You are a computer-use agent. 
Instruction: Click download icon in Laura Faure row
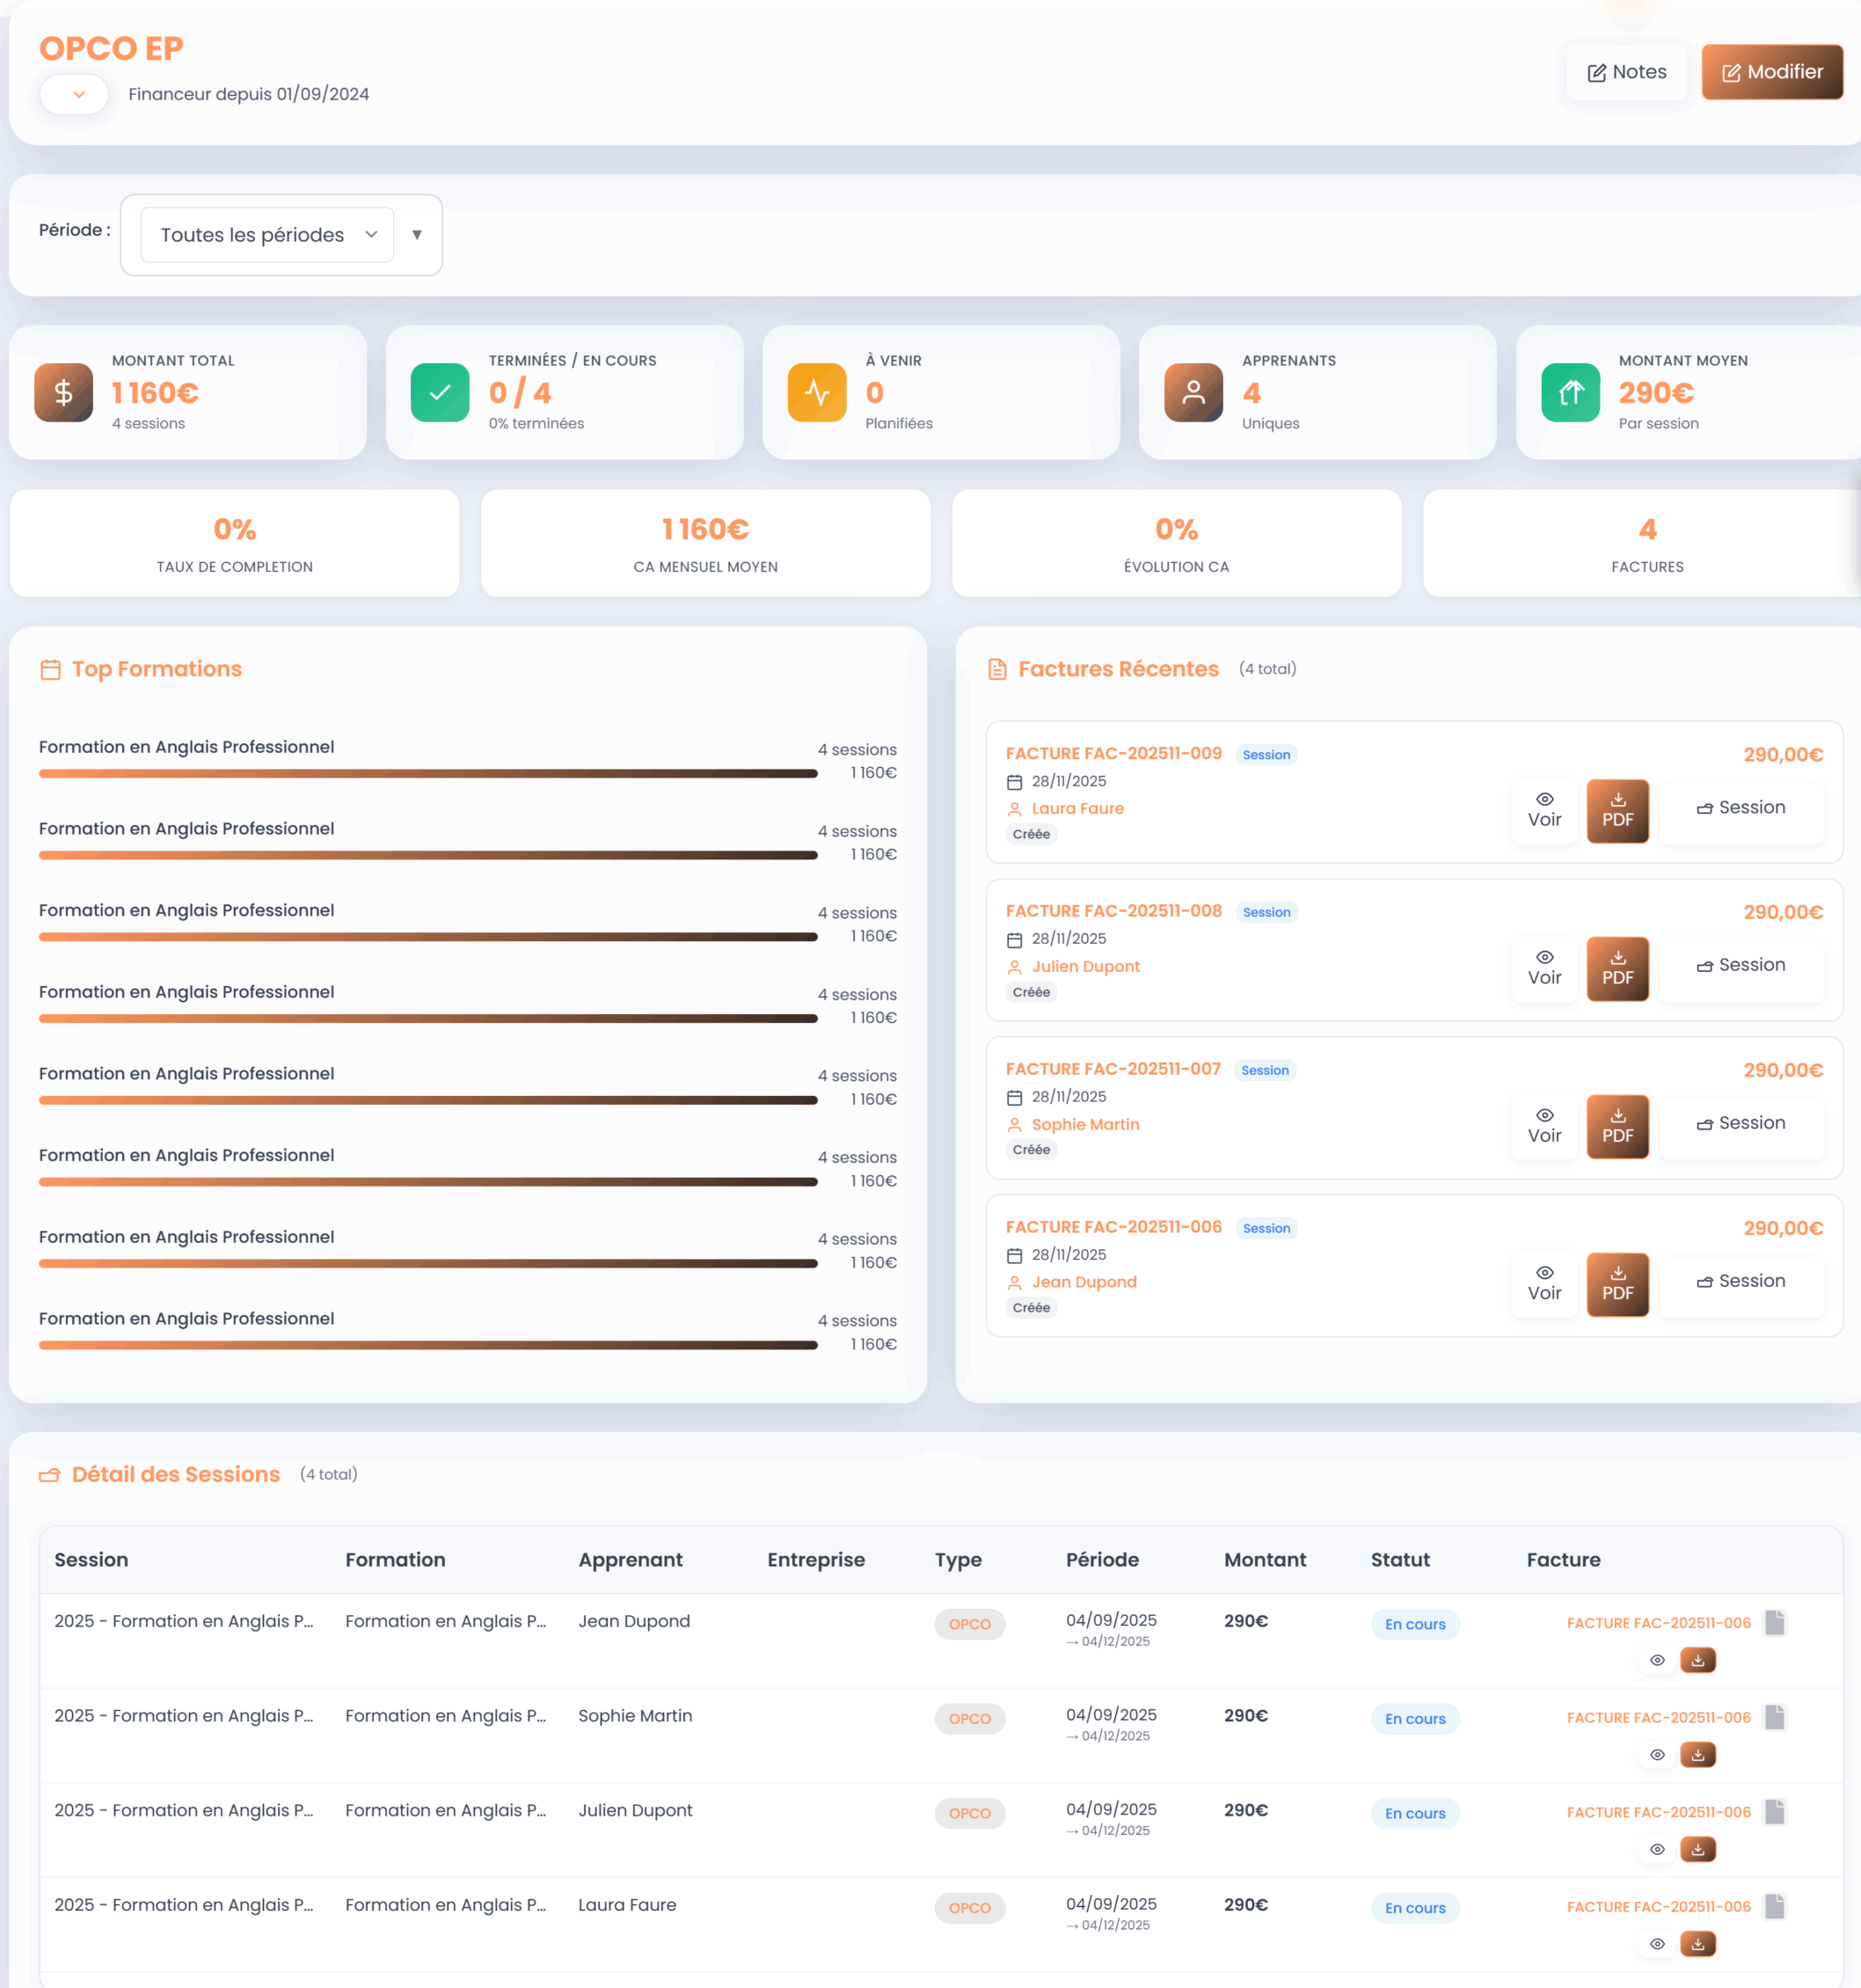pos(1697,1944)
